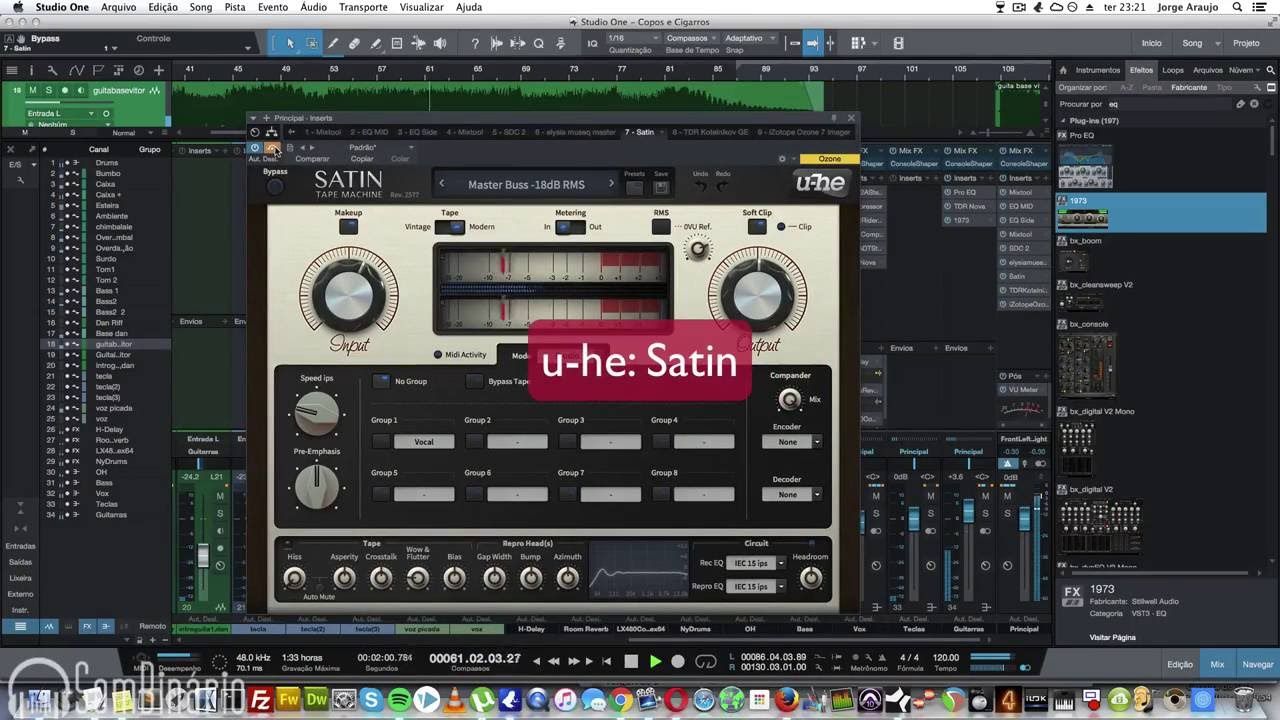The width and height of the screenshot is (1280, 720).
Task: Click the Satin Presets icon
Action: [634, 187]
